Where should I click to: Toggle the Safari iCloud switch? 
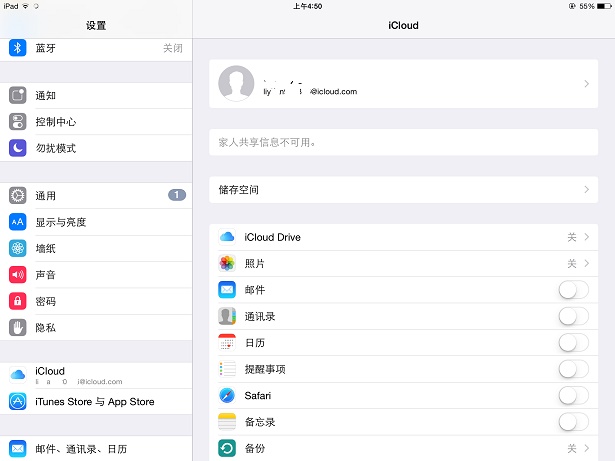(x=573, y=395)
